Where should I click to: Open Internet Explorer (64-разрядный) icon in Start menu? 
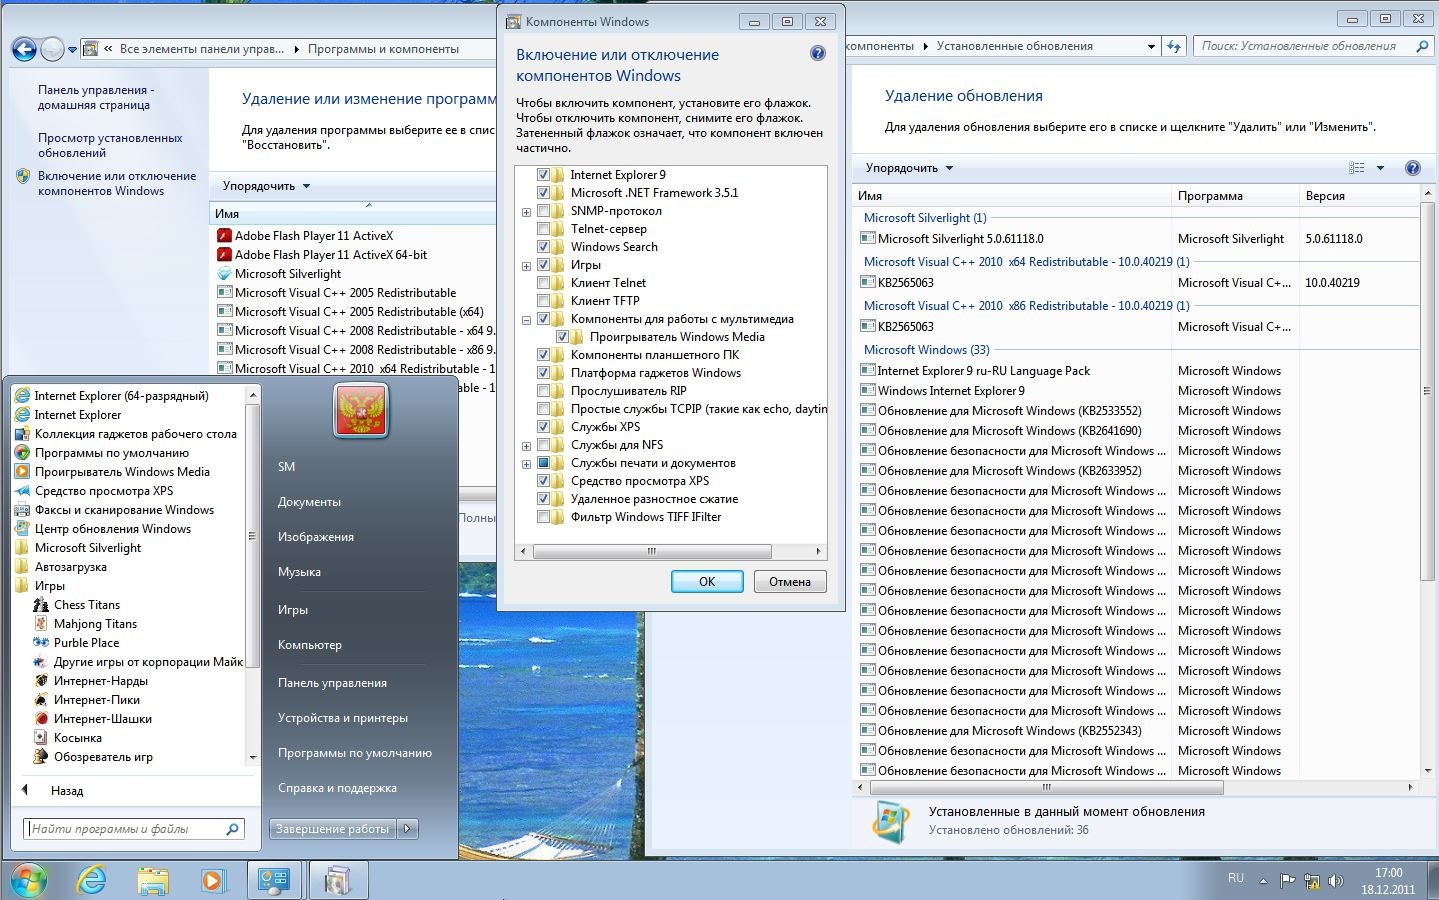(22, 396)
